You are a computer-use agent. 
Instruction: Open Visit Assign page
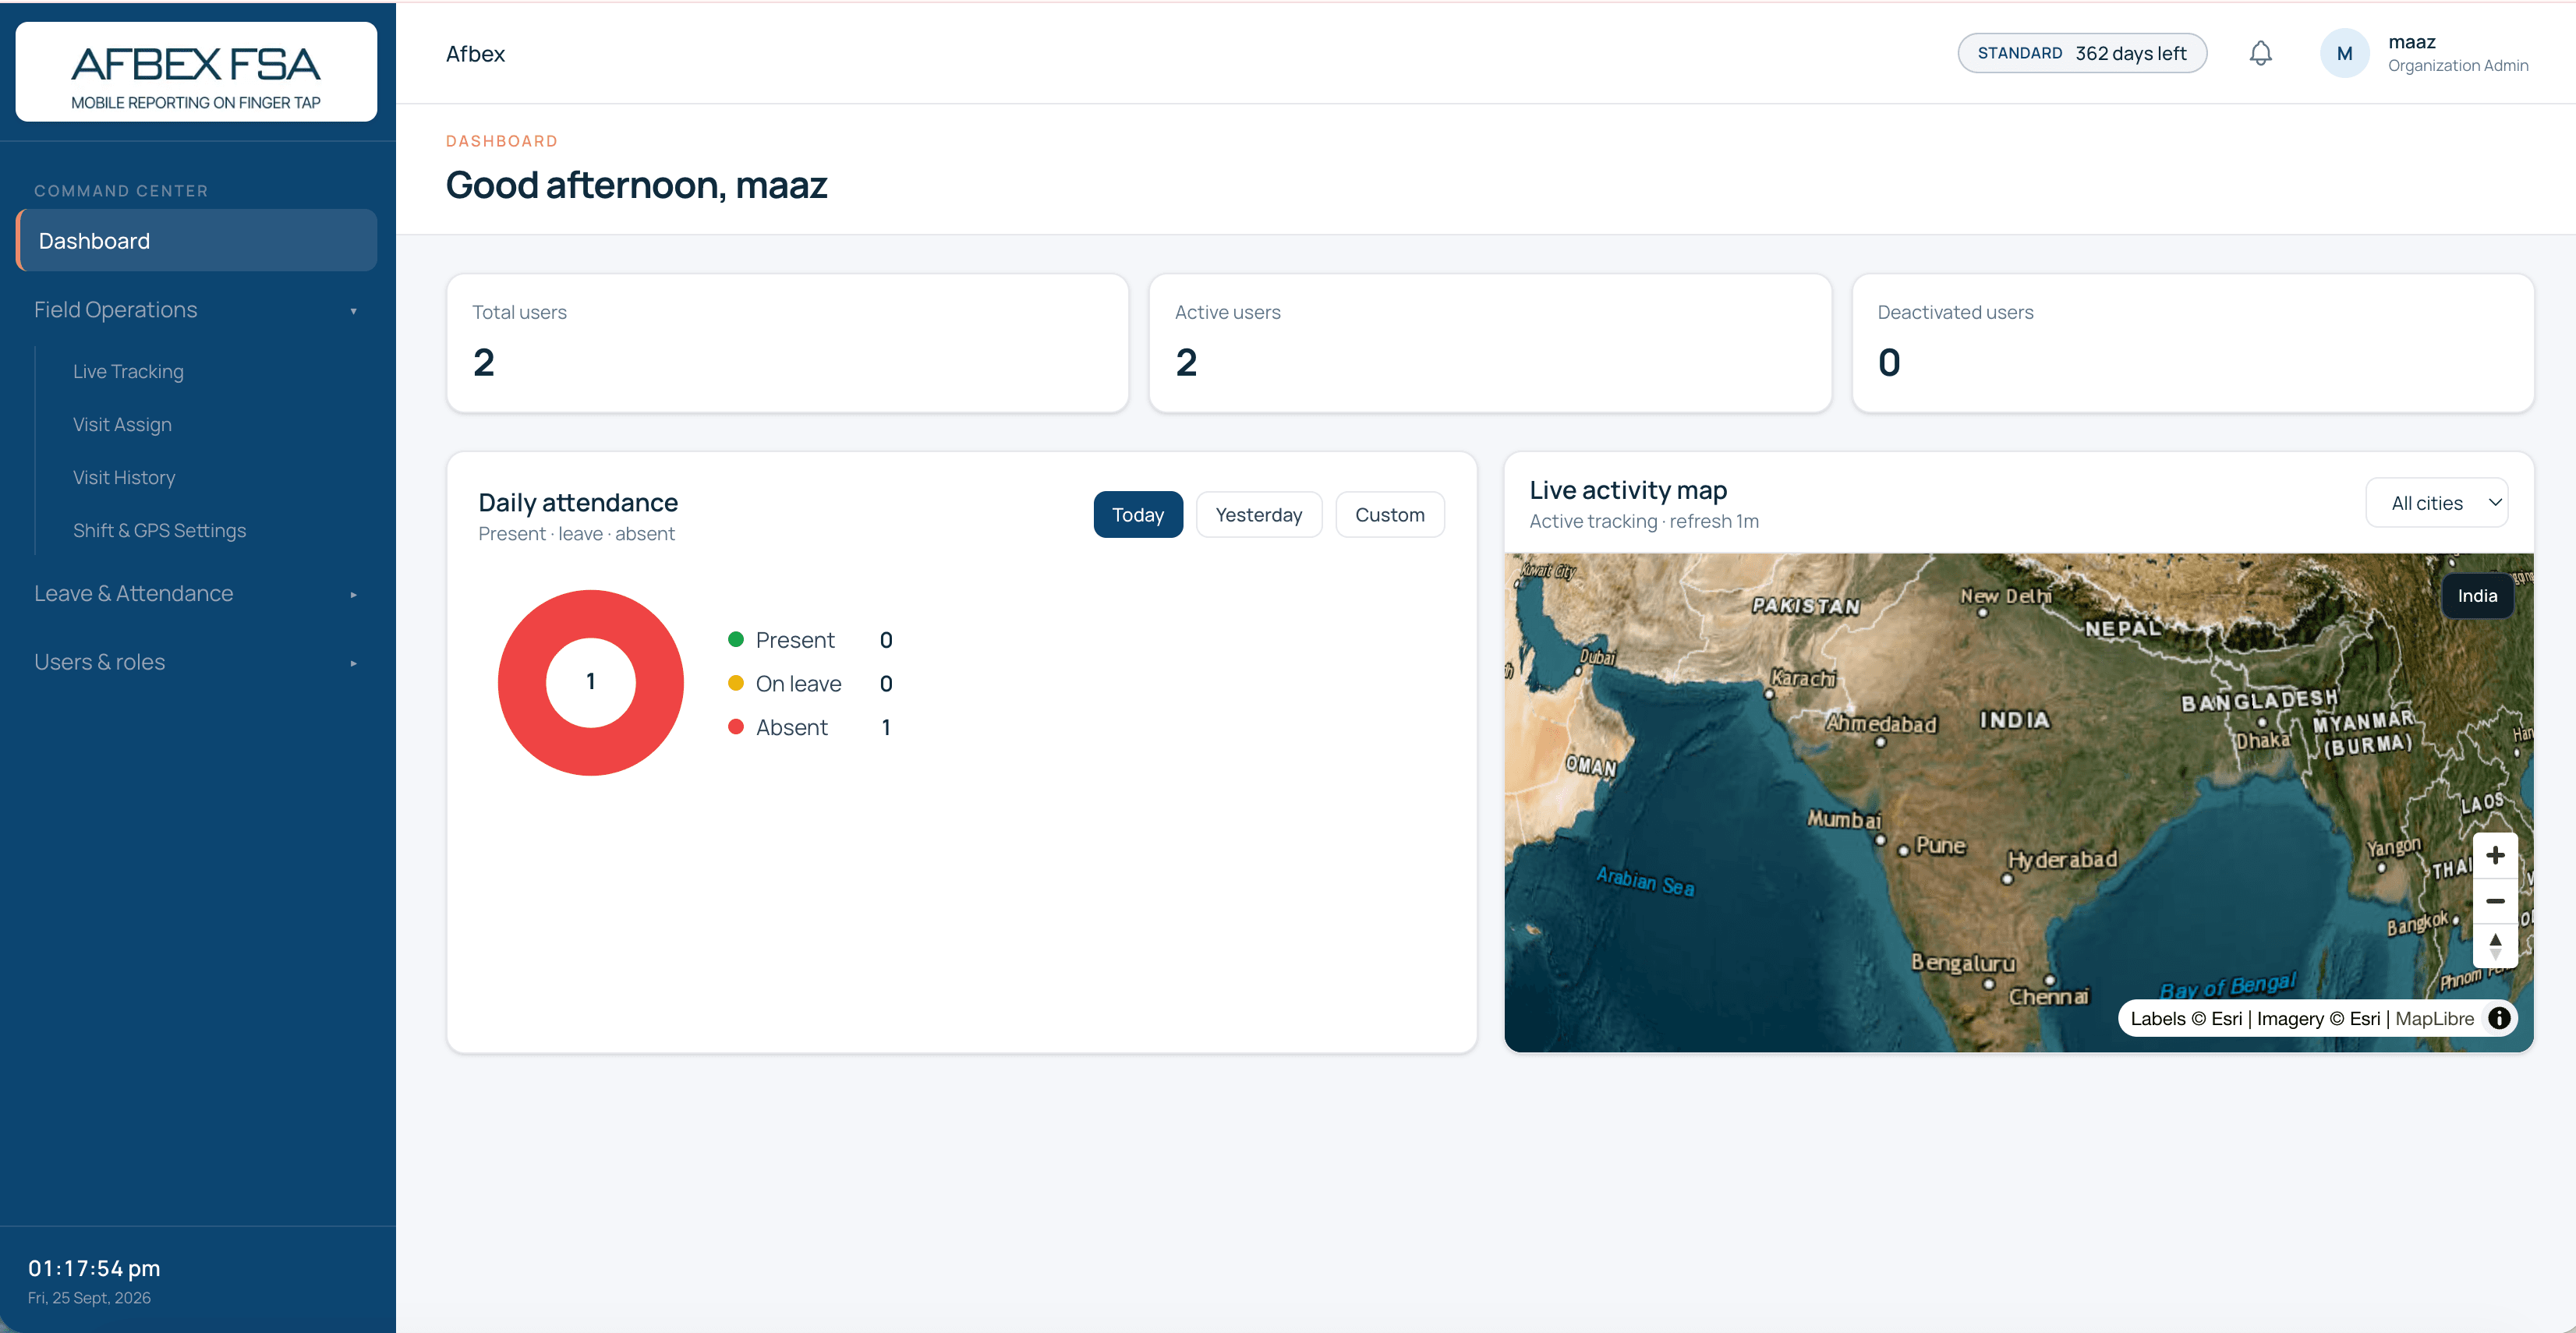122,424
